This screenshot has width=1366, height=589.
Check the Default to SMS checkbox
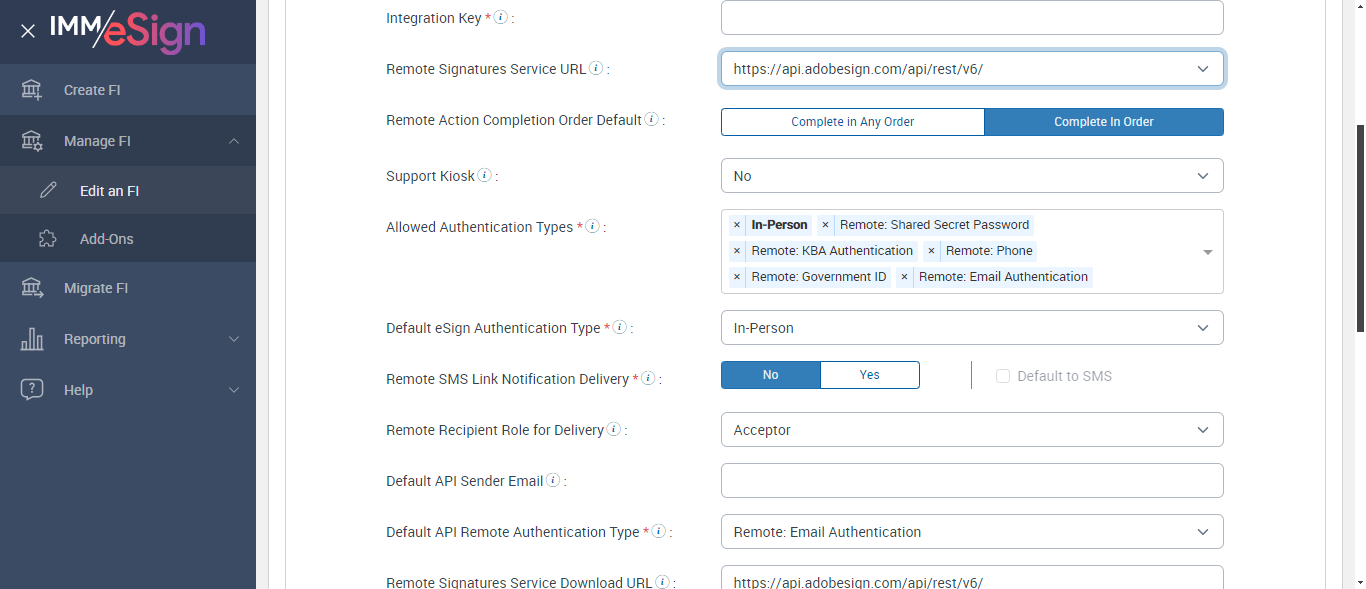tap(1003, 376)
